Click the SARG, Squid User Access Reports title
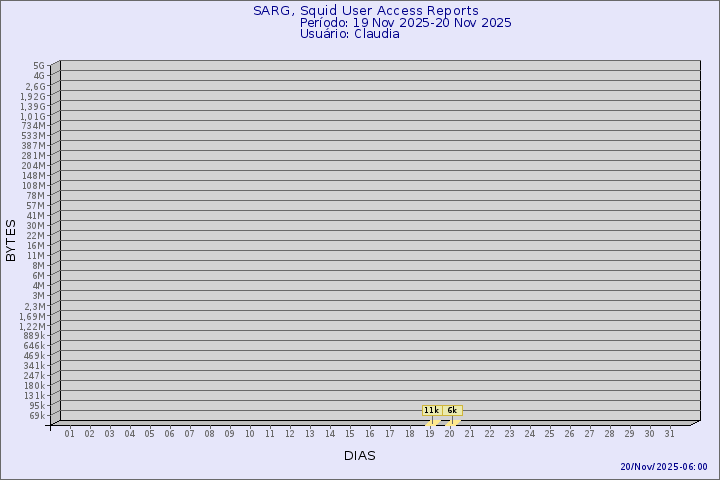Image resolution: width=720 pixels, height=480 pixels. (x=366, y=11)
